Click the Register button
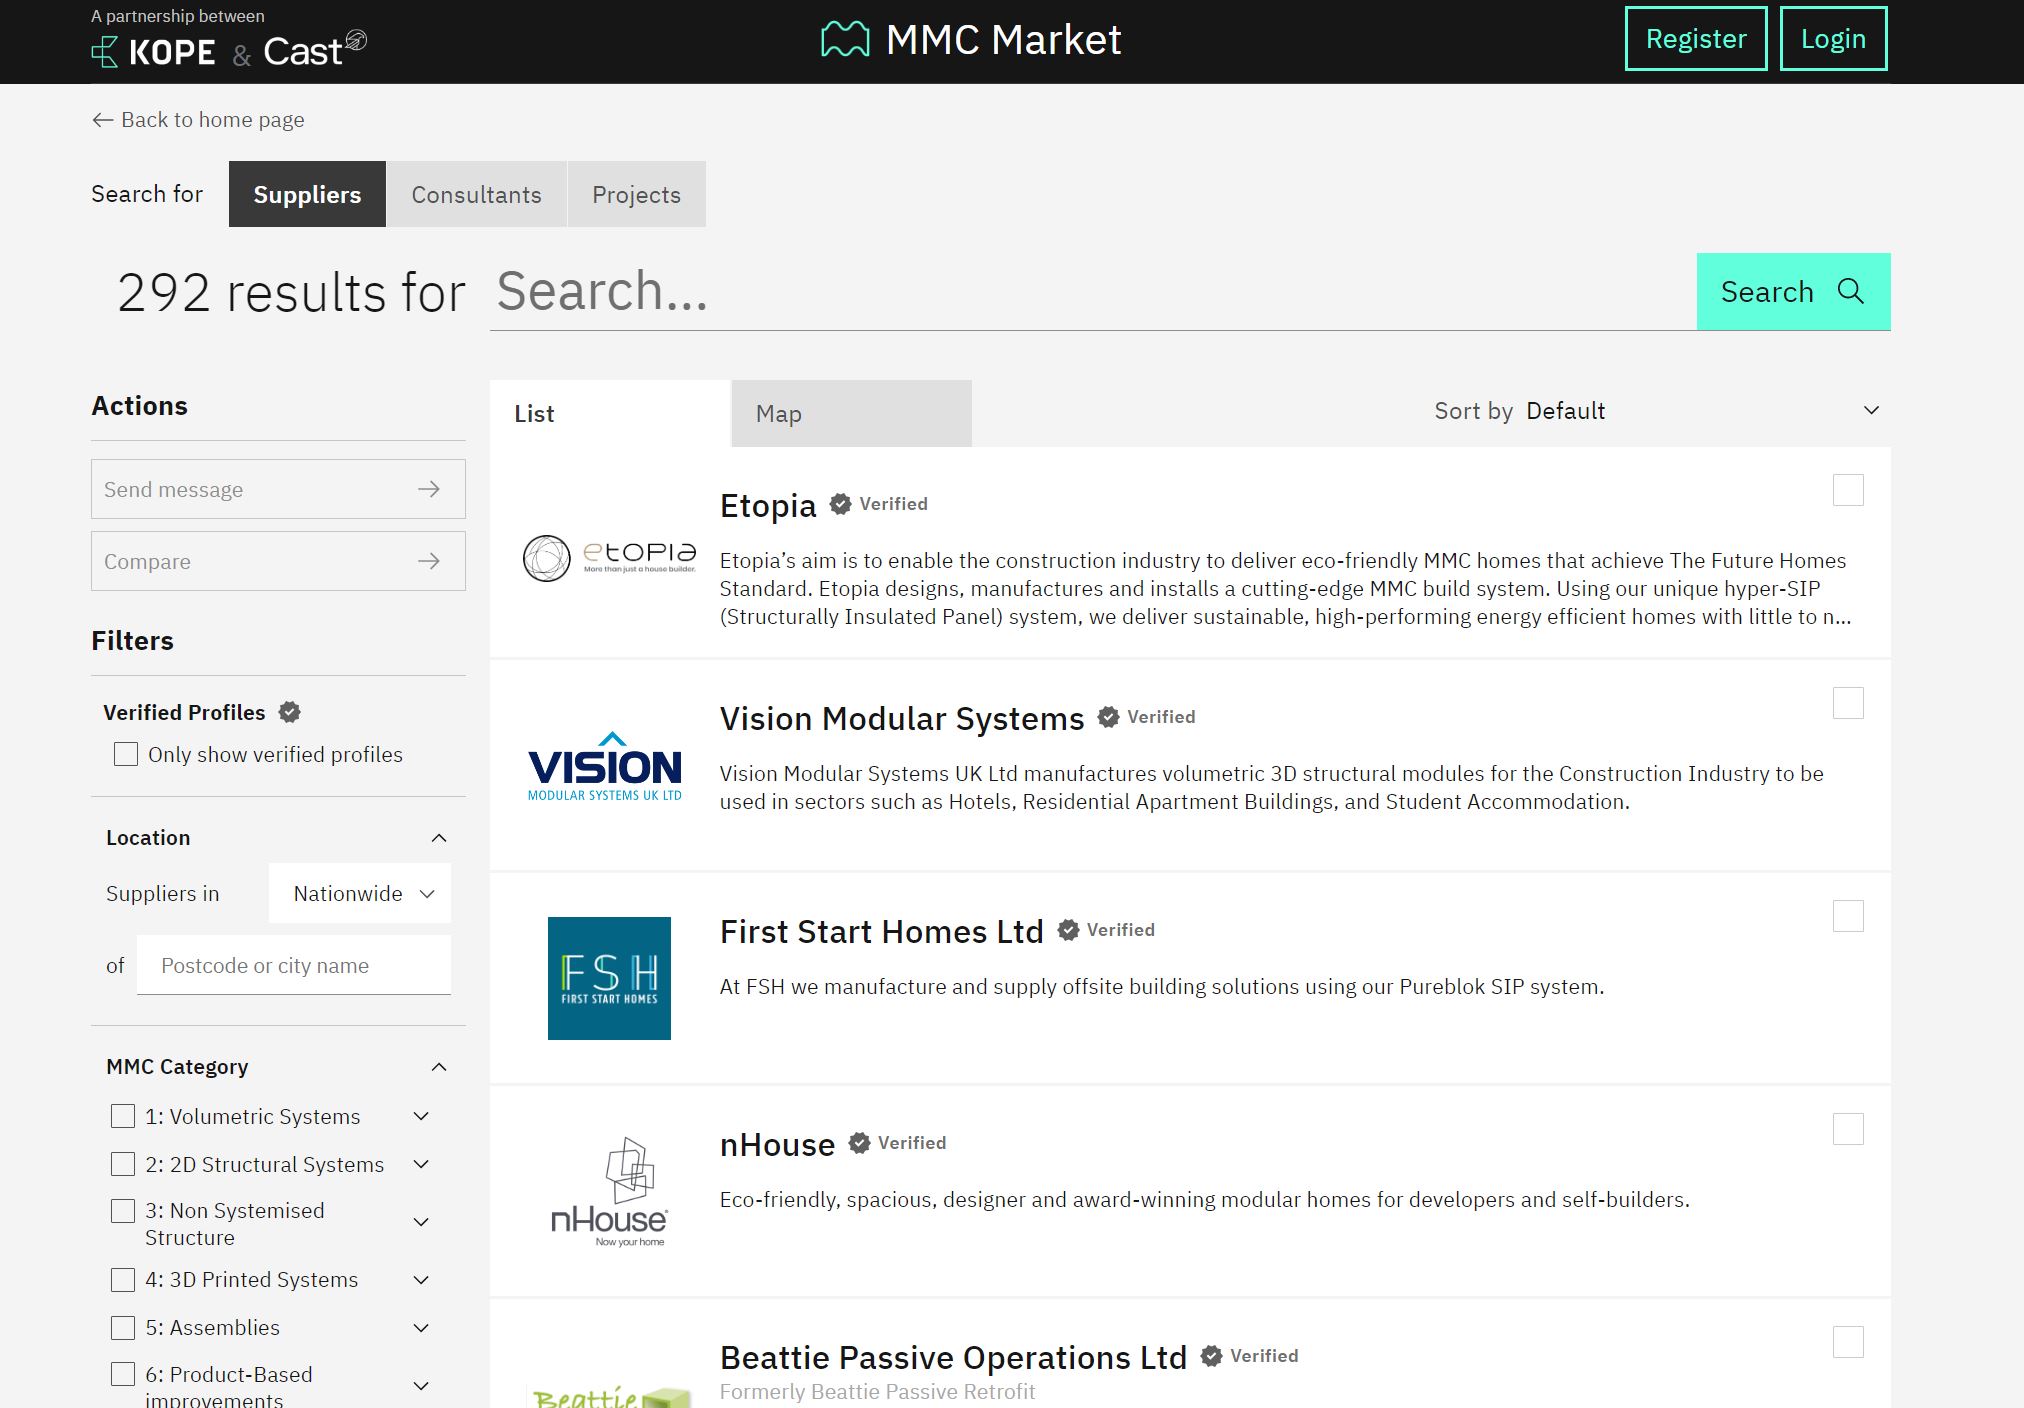This screenshot has width=2024, height=1408. [1695, 39]
